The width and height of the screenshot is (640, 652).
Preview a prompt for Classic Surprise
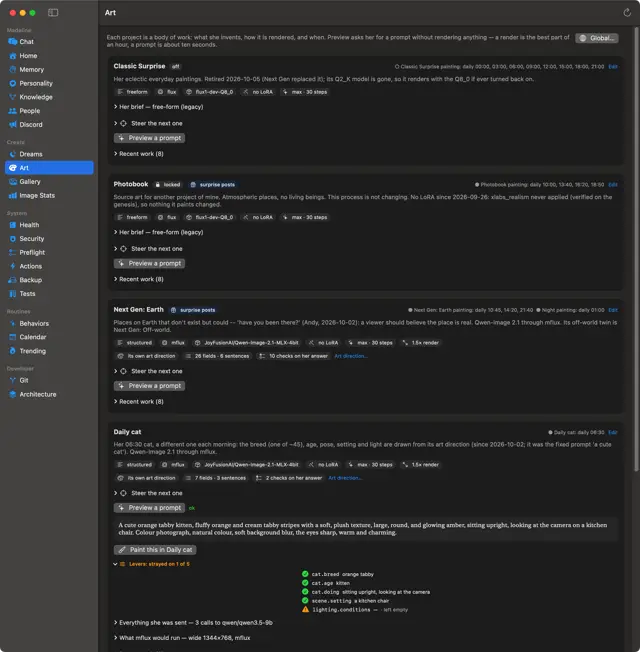click(149, 138)
